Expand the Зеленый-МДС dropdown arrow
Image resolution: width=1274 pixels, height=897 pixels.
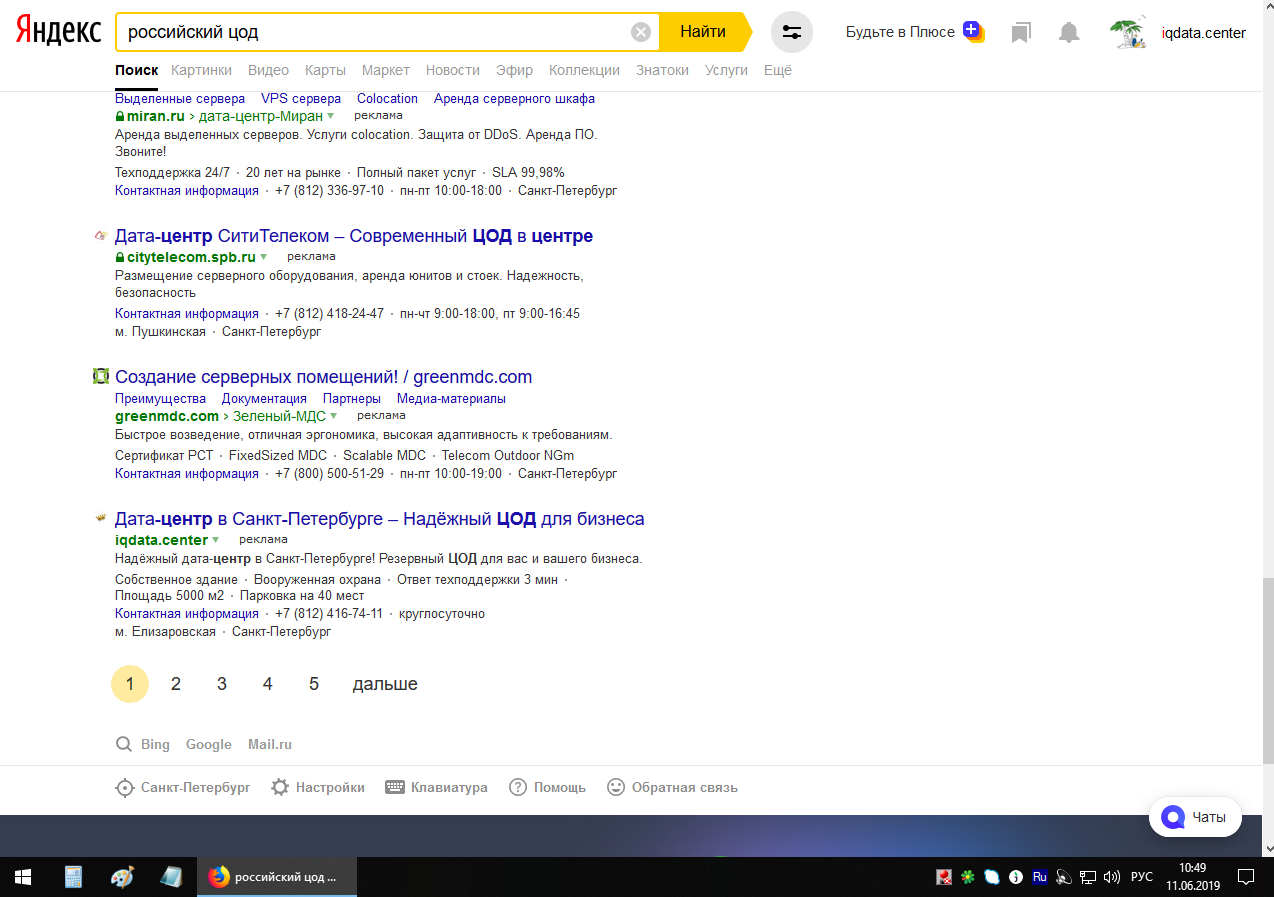(x=334, y=416)
